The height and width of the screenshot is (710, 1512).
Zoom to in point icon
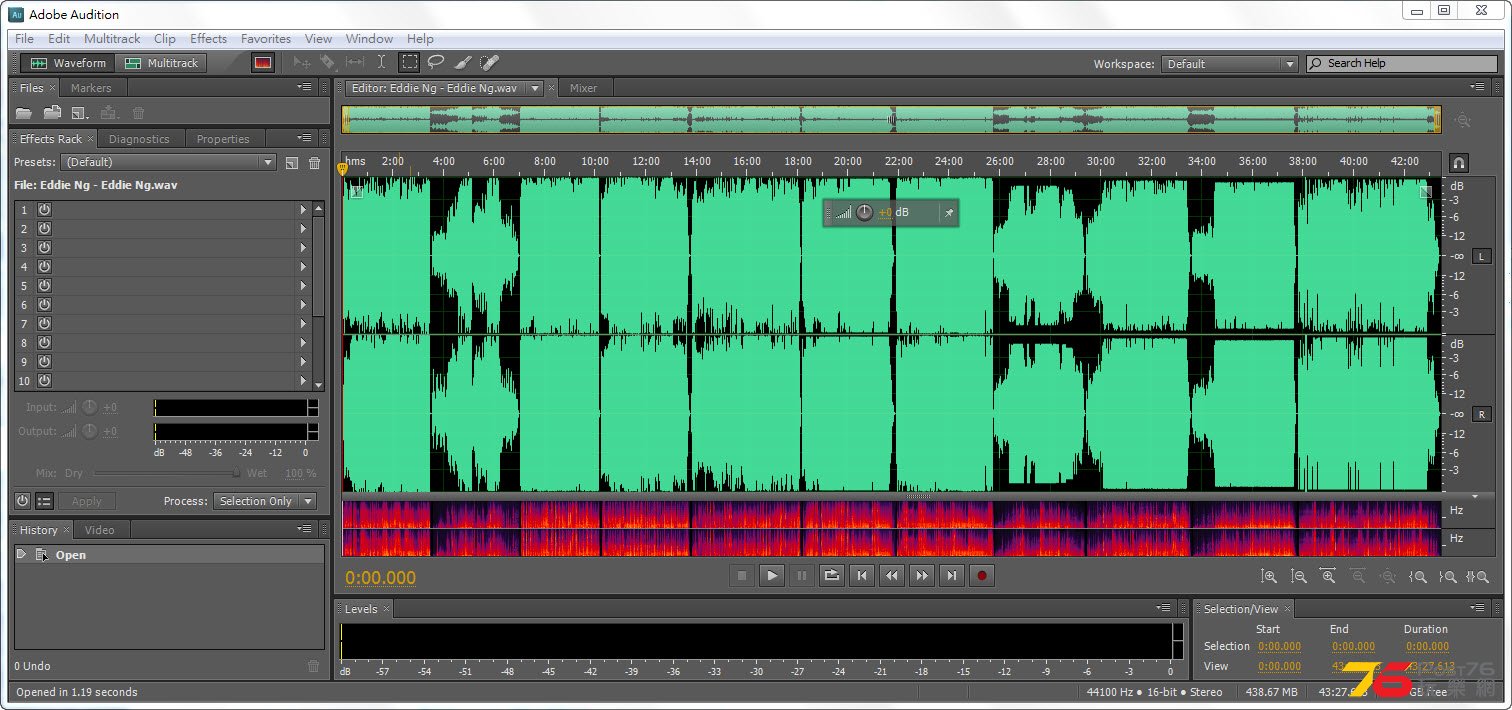[1417, 576]
